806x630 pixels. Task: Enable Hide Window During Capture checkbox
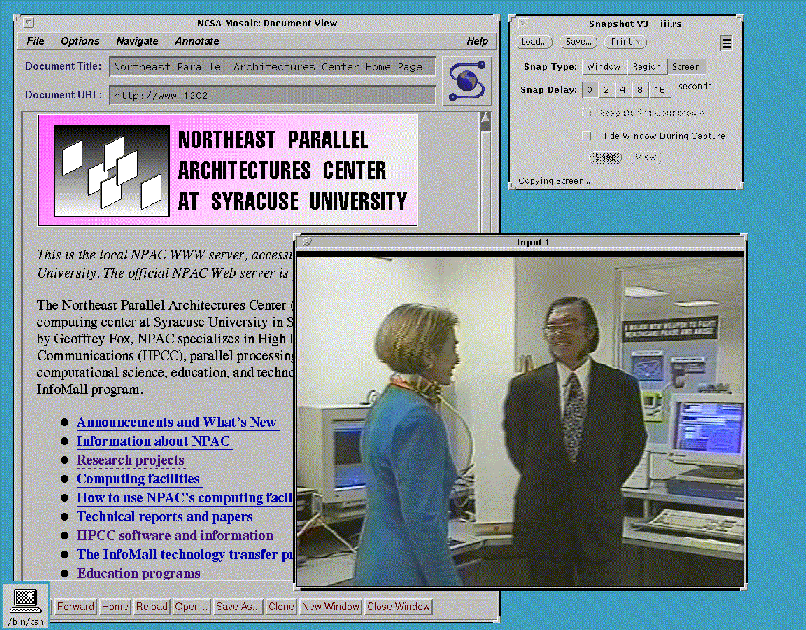pyautogui.click(x=587, y=136)
